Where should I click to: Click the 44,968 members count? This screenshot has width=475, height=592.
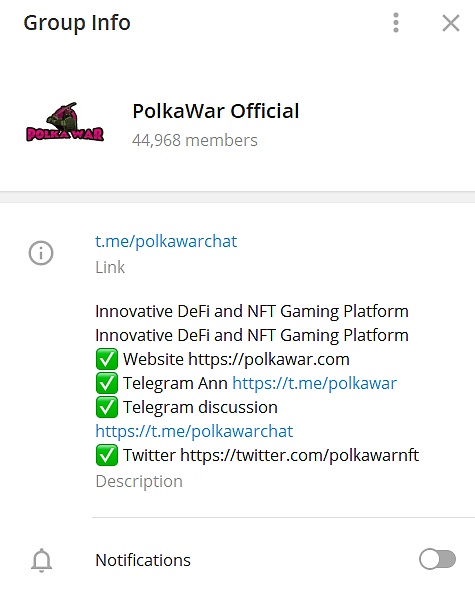pos(195,140)
